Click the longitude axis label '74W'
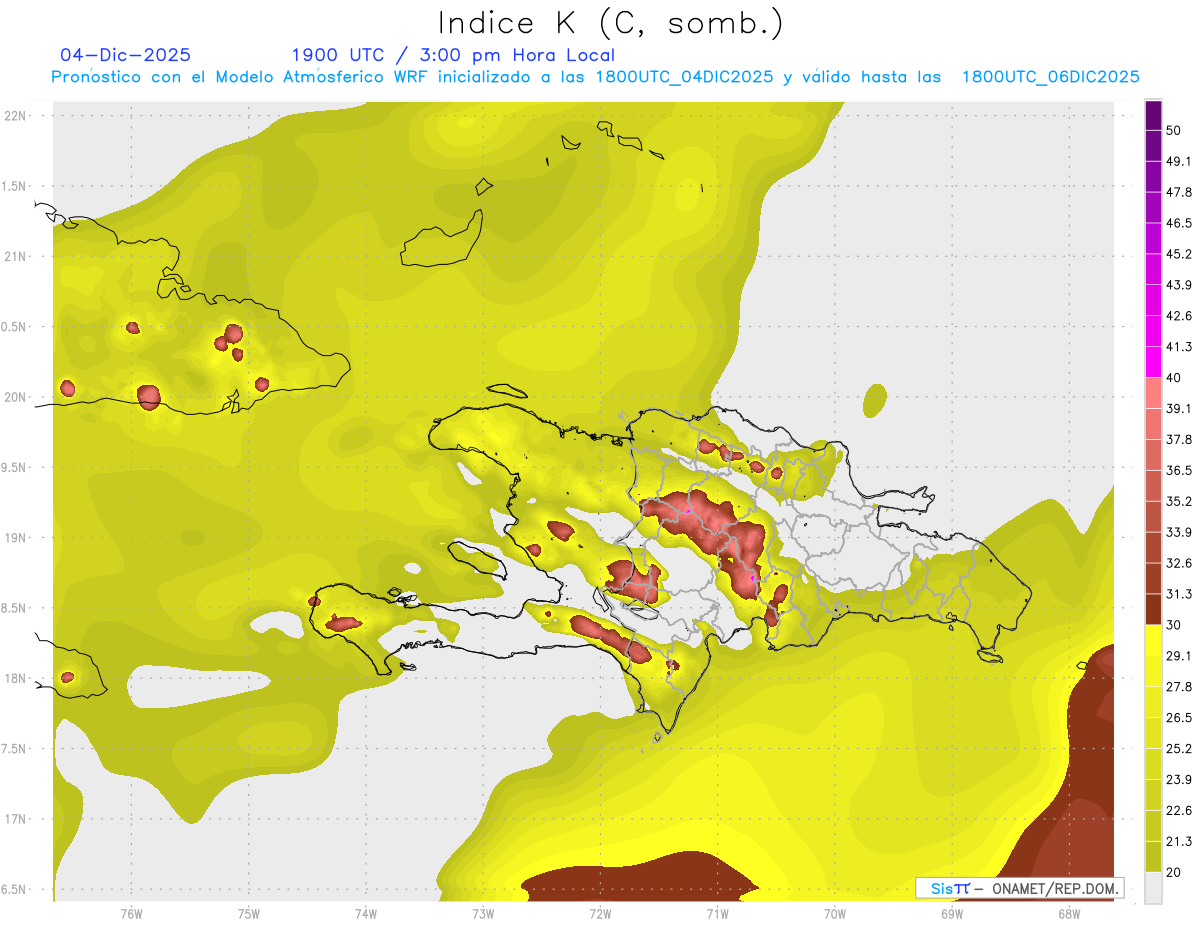The image size is (1200, 927). [x=366, y=914]
